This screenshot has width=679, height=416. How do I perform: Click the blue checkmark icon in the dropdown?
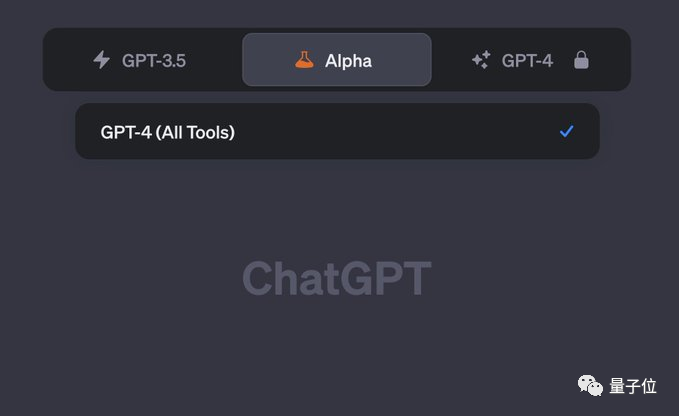point(567,131)
